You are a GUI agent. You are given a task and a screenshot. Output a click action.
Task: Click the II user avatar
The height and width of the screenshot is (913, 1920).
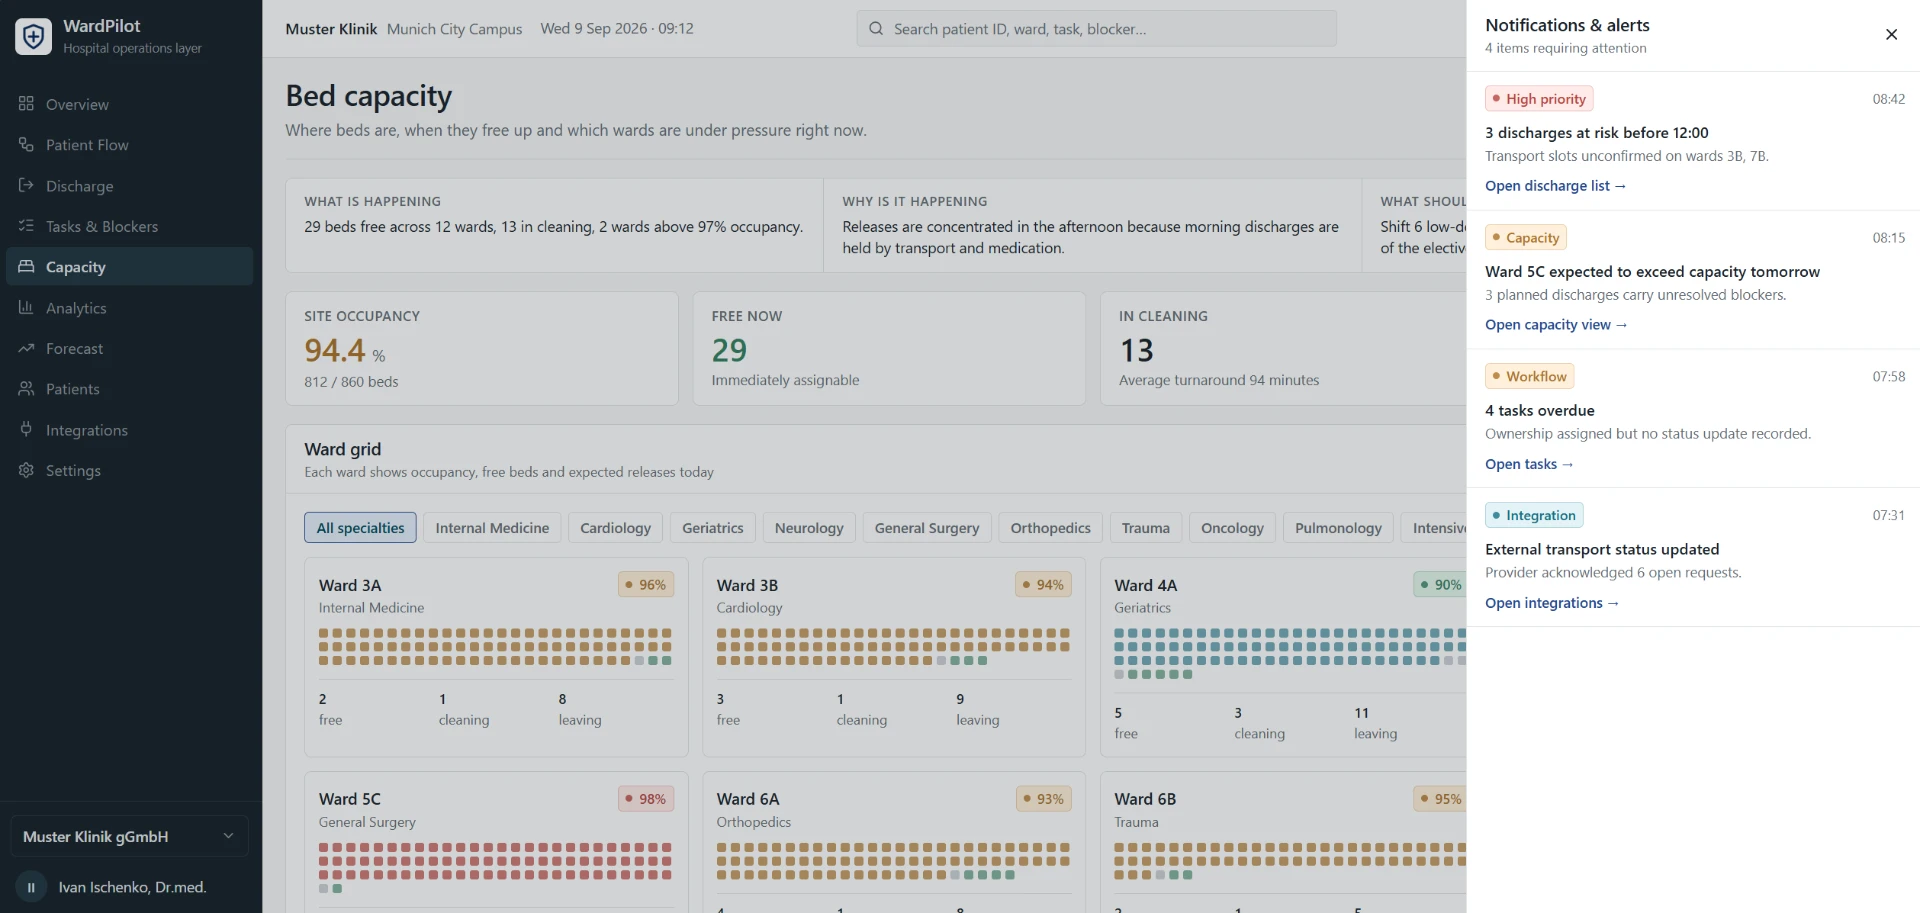[x=31, y=887]
